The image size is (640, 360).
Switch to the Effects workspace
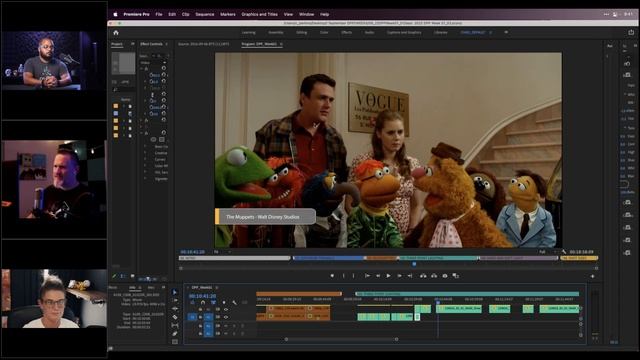pos(347,33)
